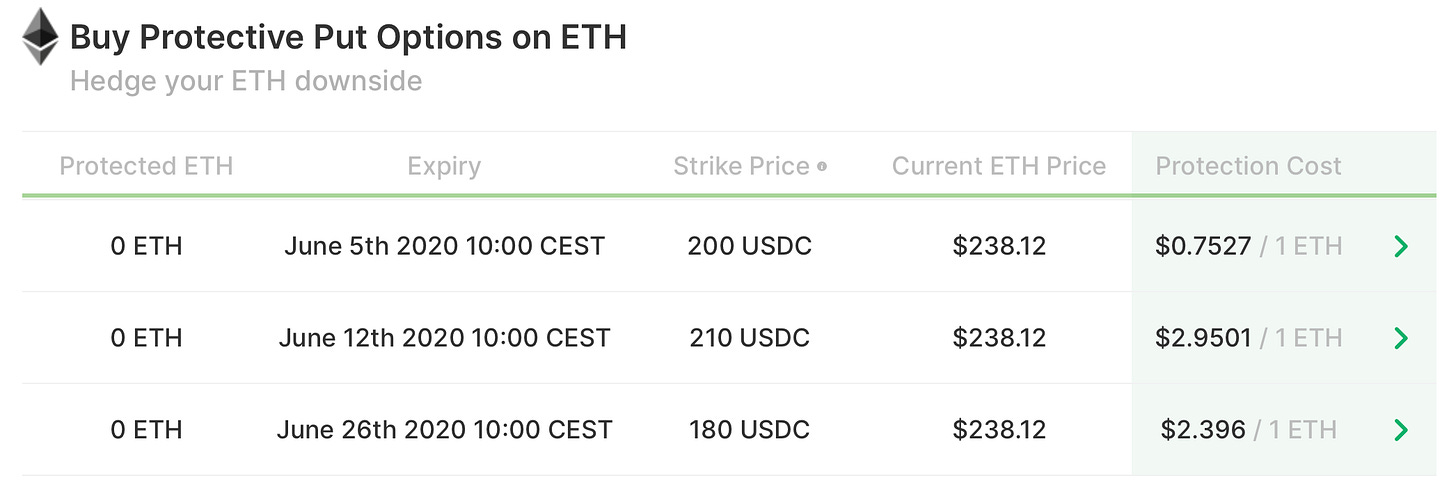1456x494 pixels.
Task: Select the Expiry column header
Action: (444, 166)
